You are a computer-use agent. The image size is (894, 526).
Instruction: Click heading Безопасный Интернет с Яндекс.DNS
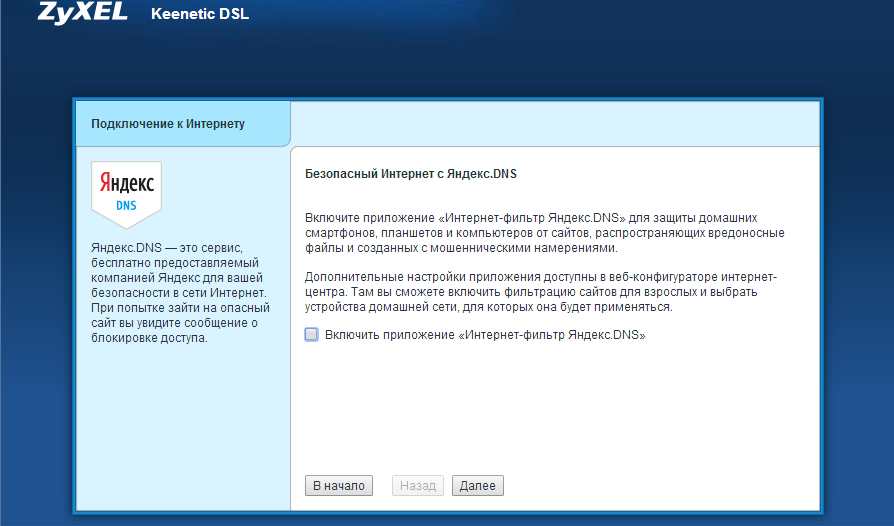coord(410,174)
